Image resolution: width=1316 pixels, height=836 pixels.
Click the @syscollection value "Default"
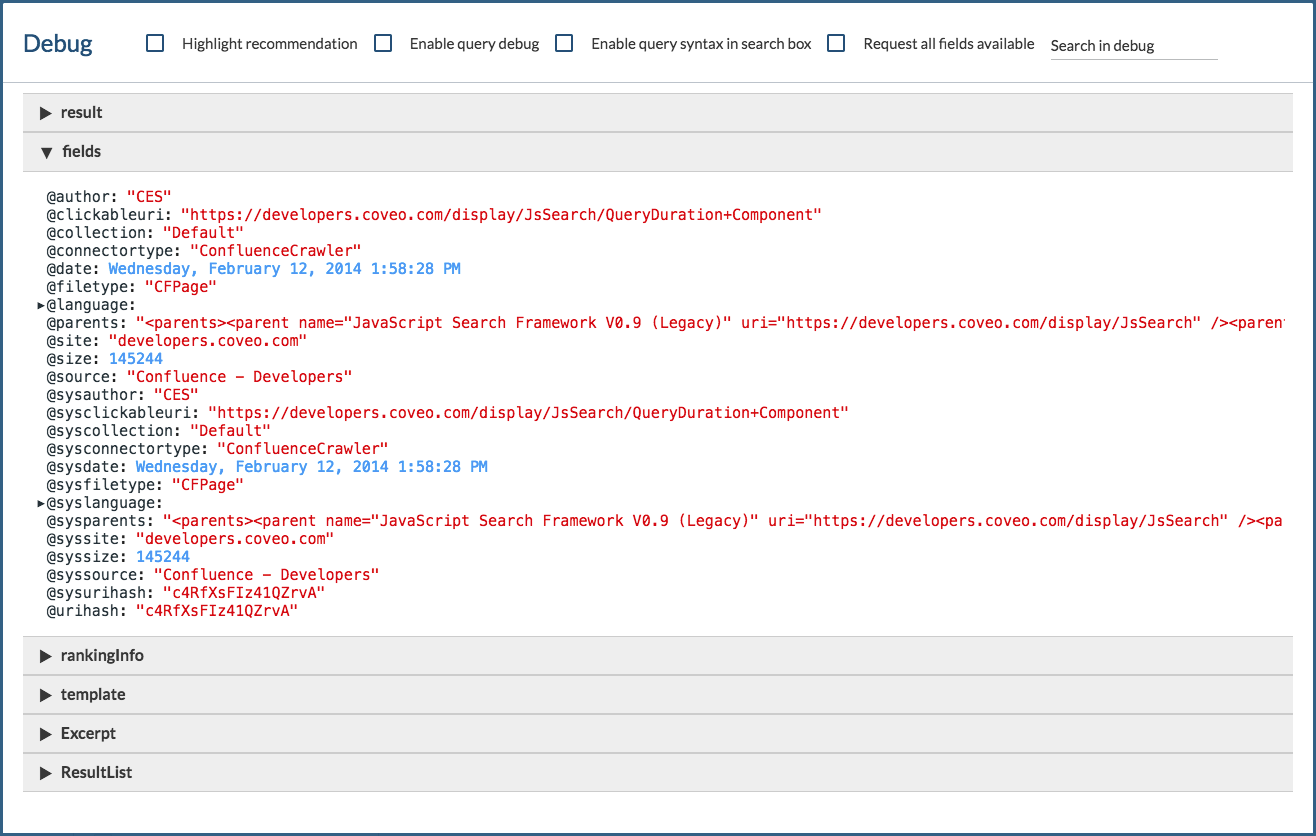230,431
